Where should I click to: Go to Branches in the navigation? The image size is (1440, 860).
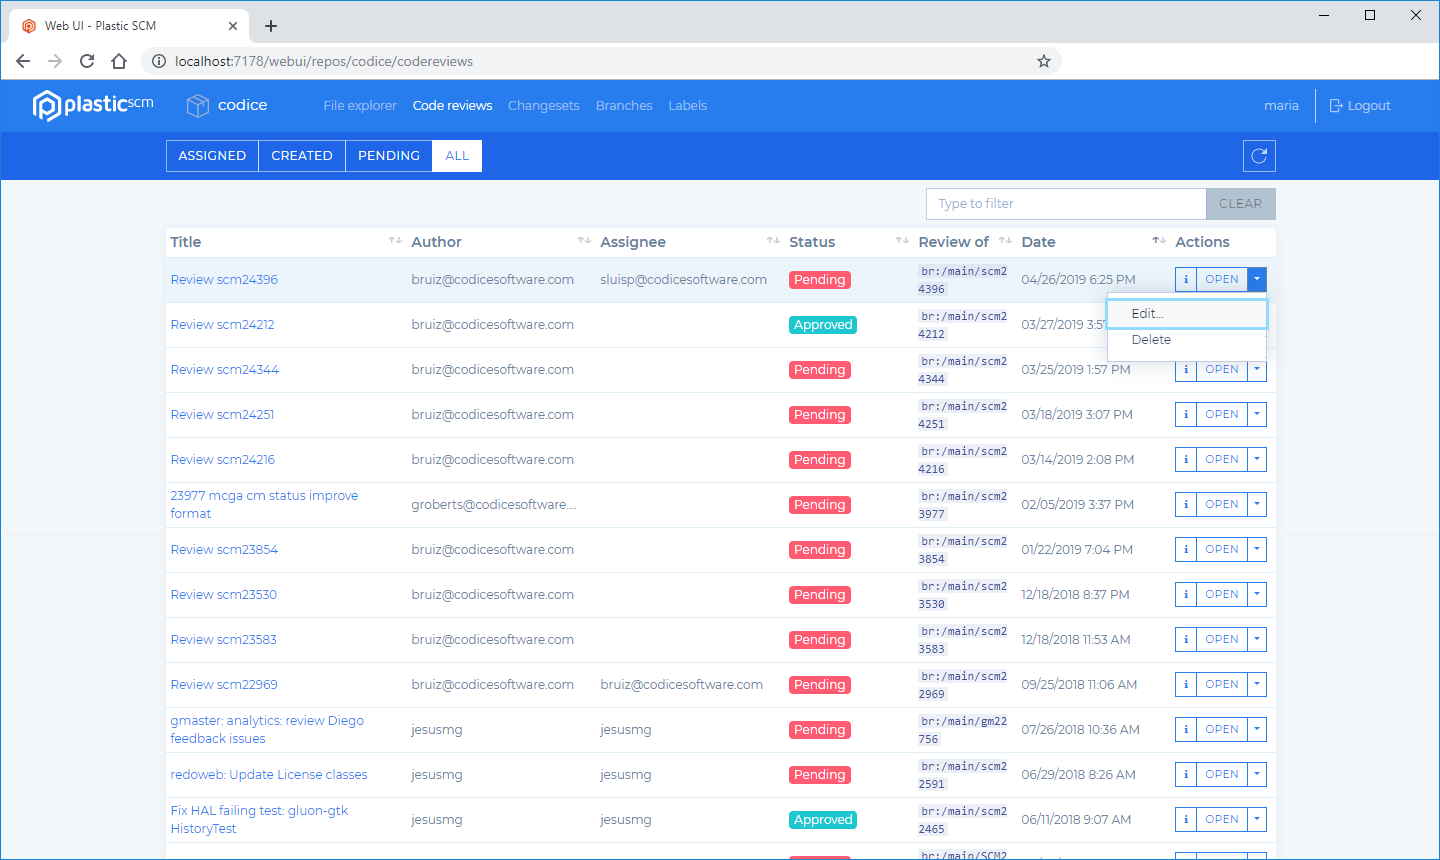point(624,106)
